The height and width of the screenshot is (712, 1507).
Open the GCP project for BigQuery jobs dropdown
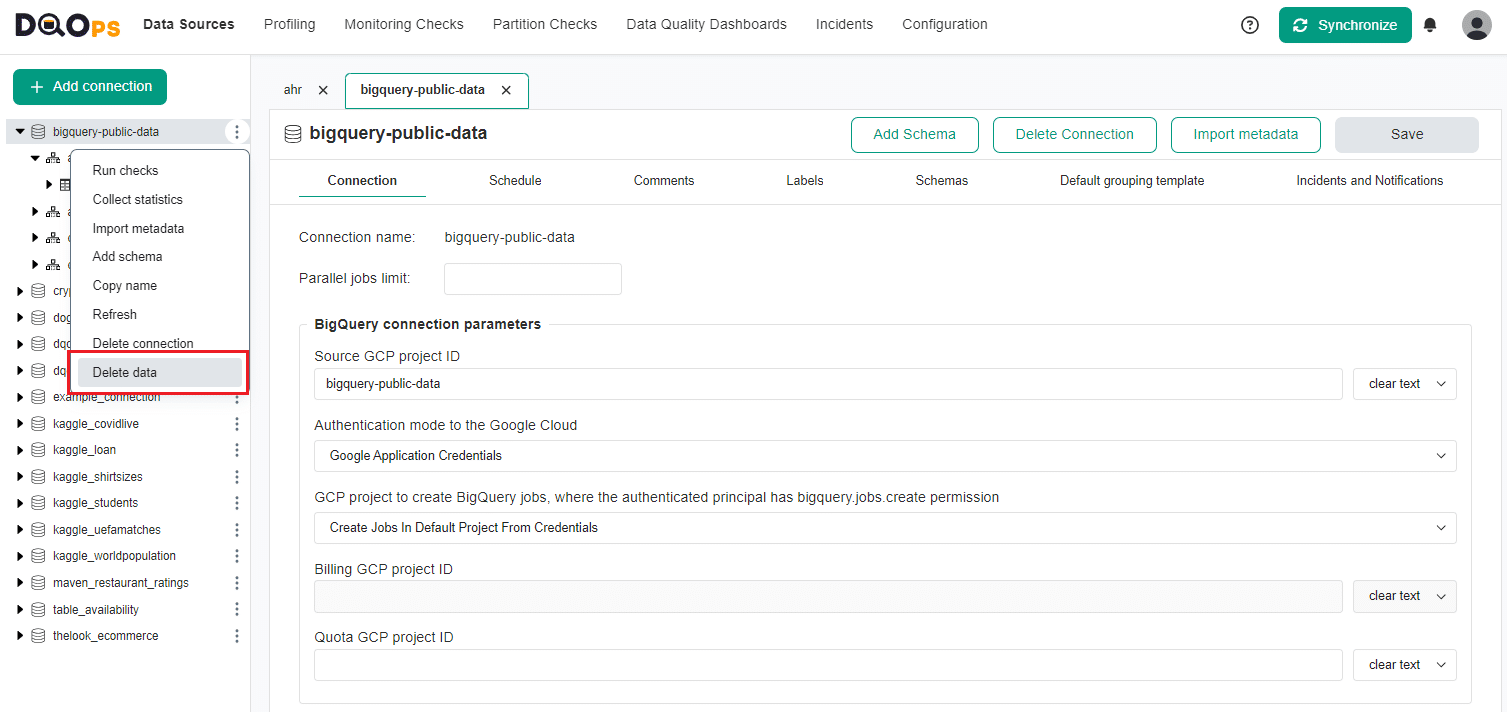click(885, 528)
